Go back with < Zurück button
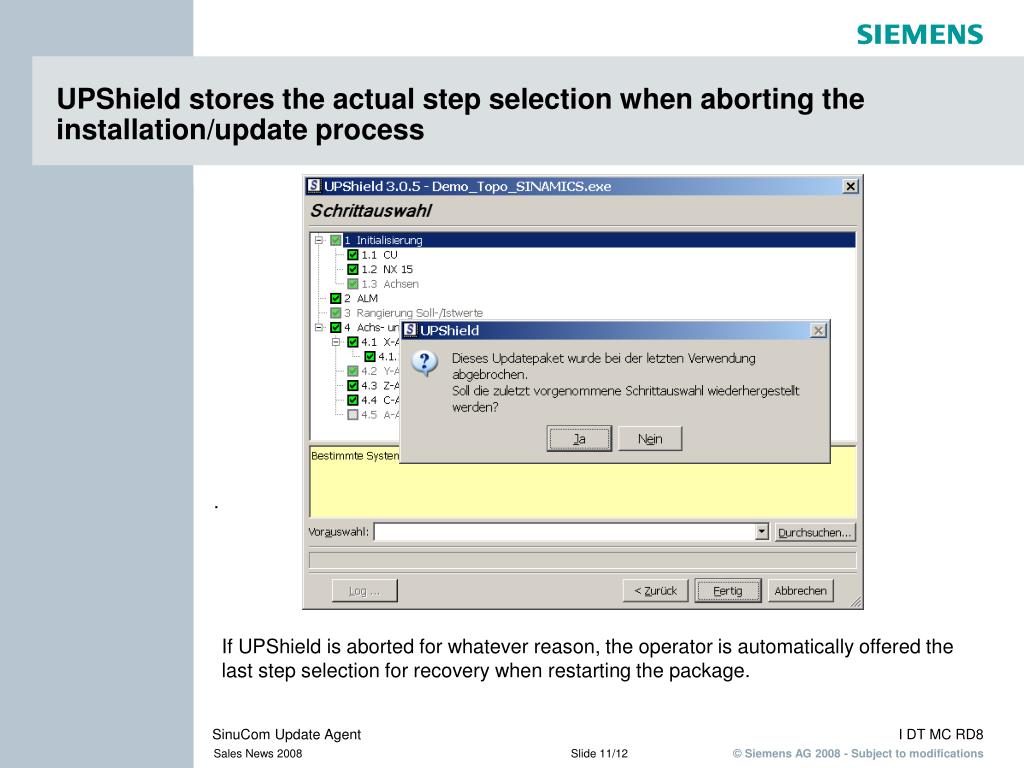Viewport: 1024px width, 768px height. 656,591
